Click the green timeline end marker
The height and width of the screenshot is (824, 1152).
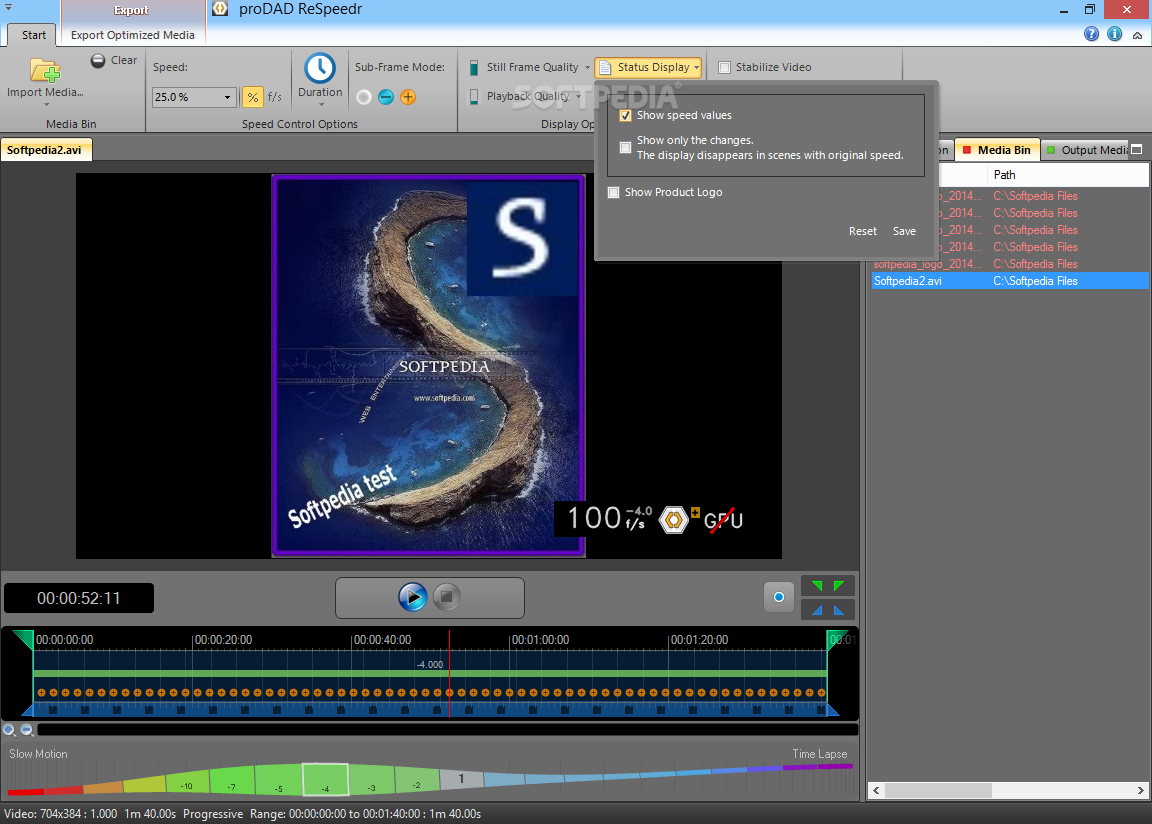click(837, 640)
